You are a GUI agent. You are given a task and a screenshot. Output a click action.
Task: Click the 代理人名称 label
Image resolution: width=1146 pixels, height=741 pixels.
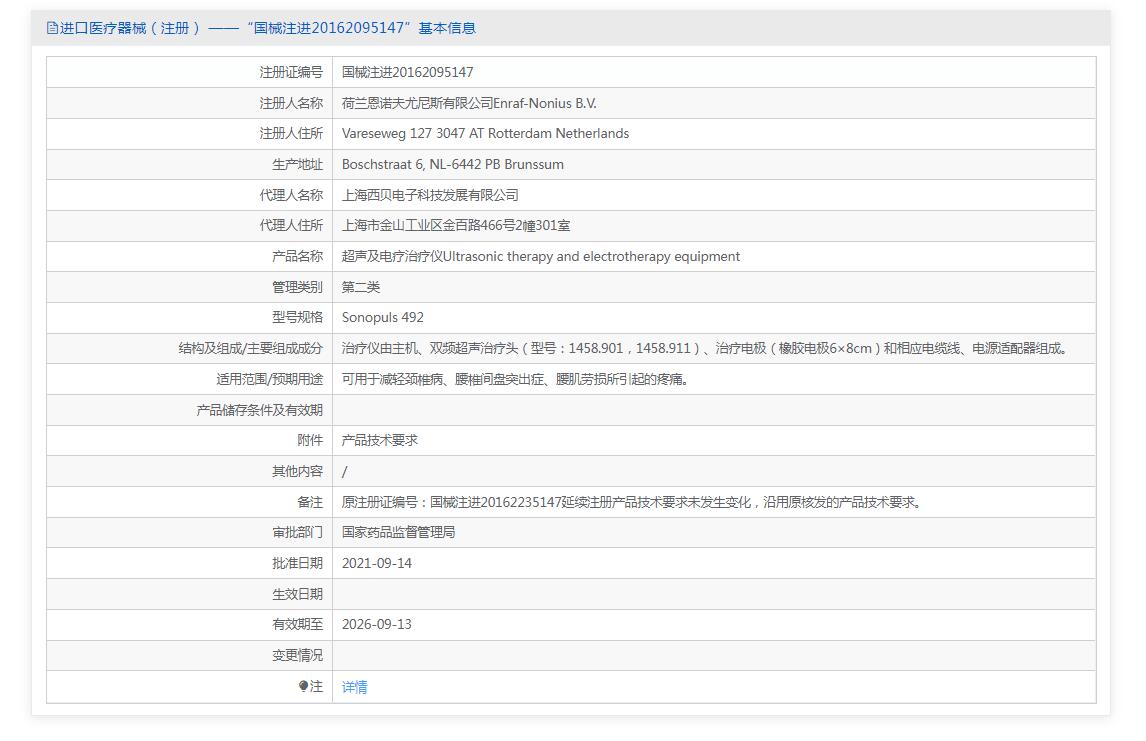pyautogui.click(x=291, y=195)
